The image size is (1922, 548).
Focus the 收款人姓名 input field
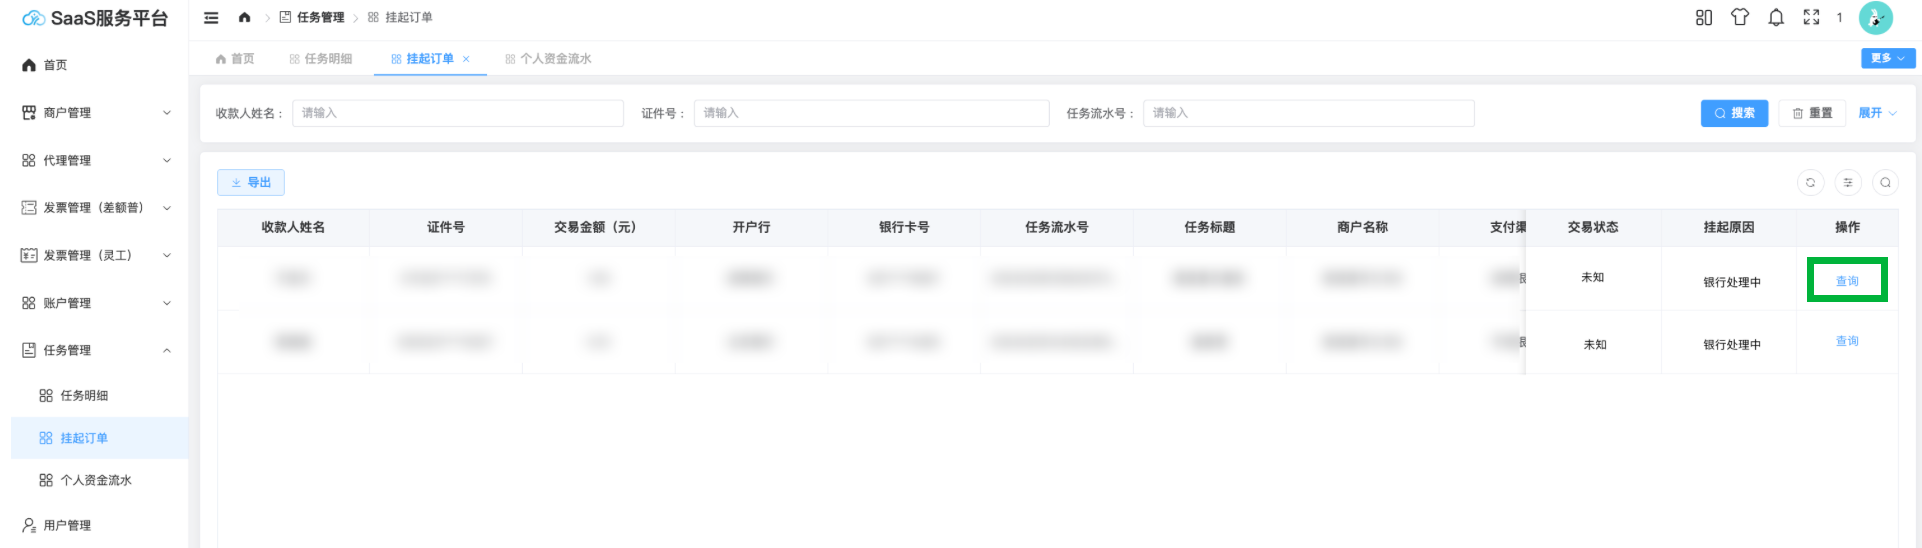(x=457, y=113)
